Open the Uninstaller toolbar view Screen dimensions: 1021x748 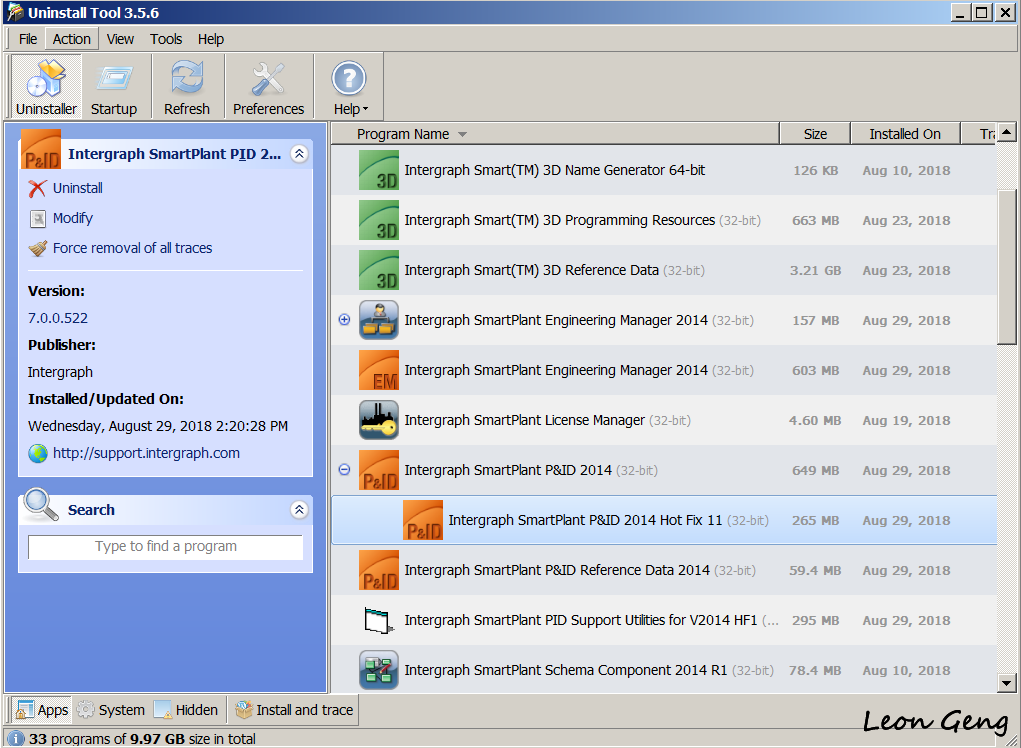46,87
